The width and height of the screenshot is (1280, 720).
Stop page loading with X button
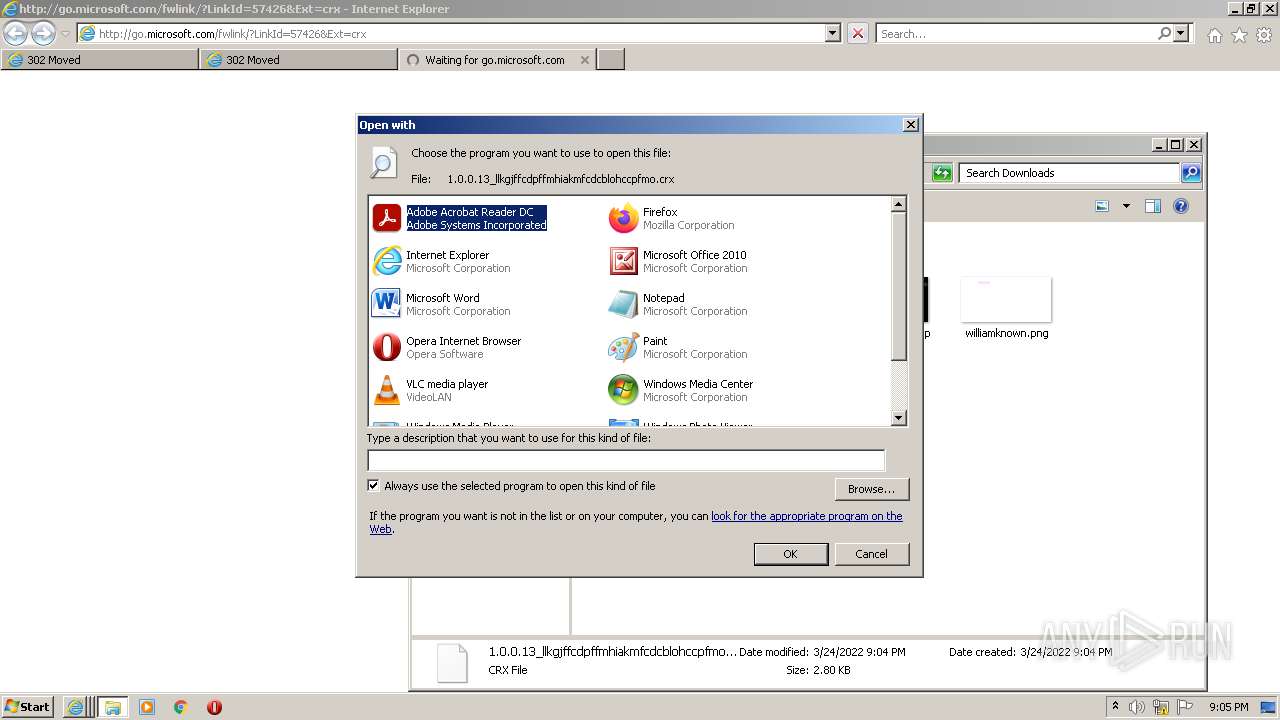[858, 33]
